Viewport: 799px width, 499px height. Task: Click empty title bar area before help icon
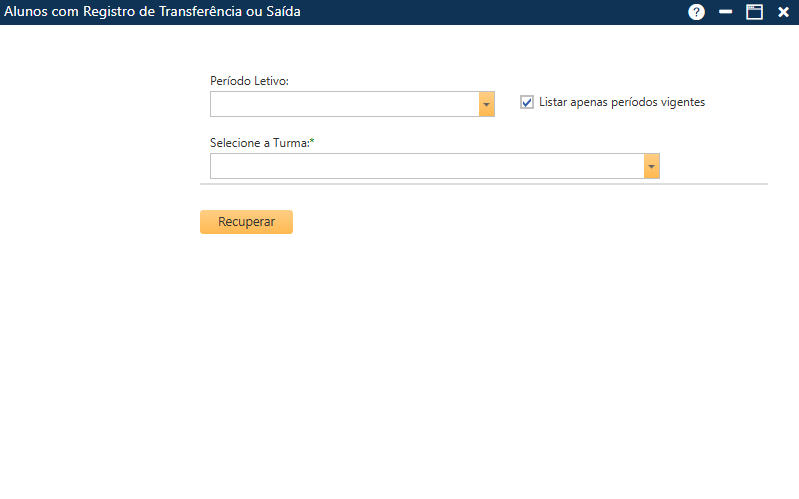click(x=500, y=12)
